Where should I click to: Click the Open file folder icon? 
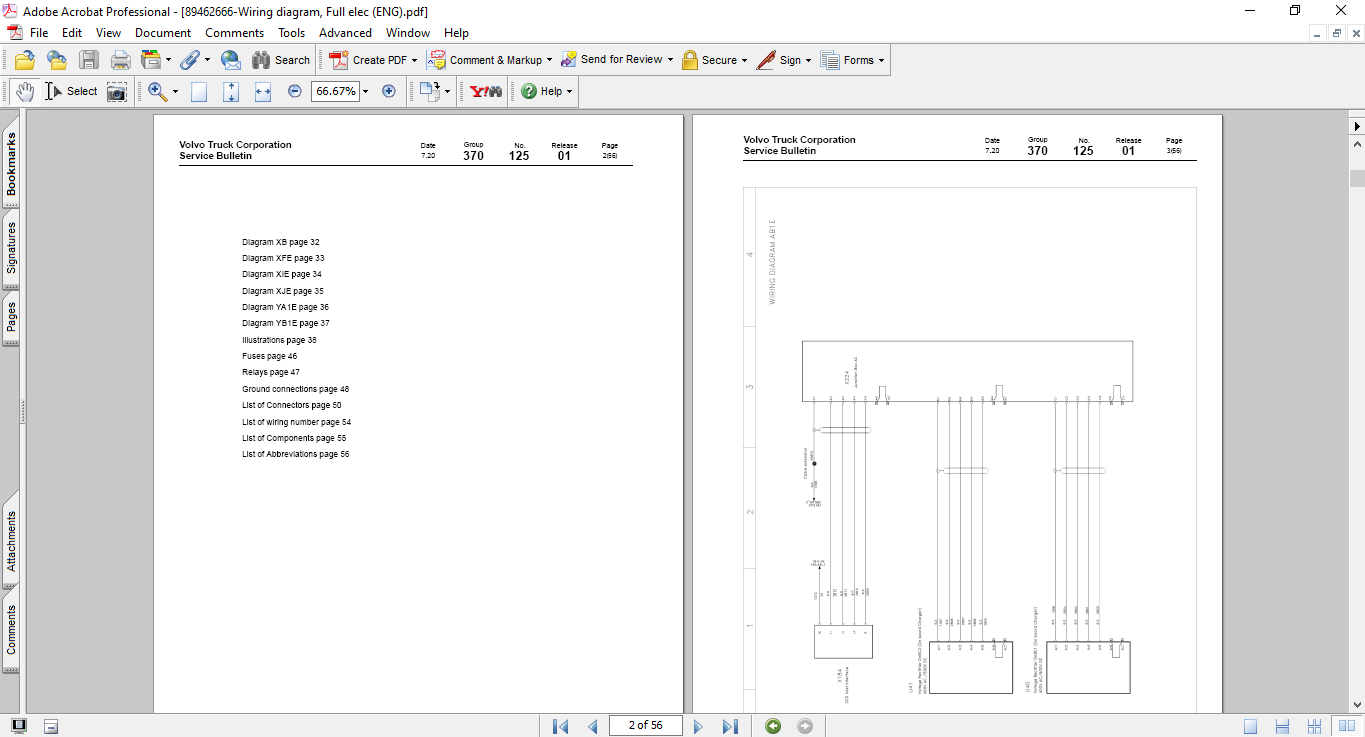click(x=24, y=60)
